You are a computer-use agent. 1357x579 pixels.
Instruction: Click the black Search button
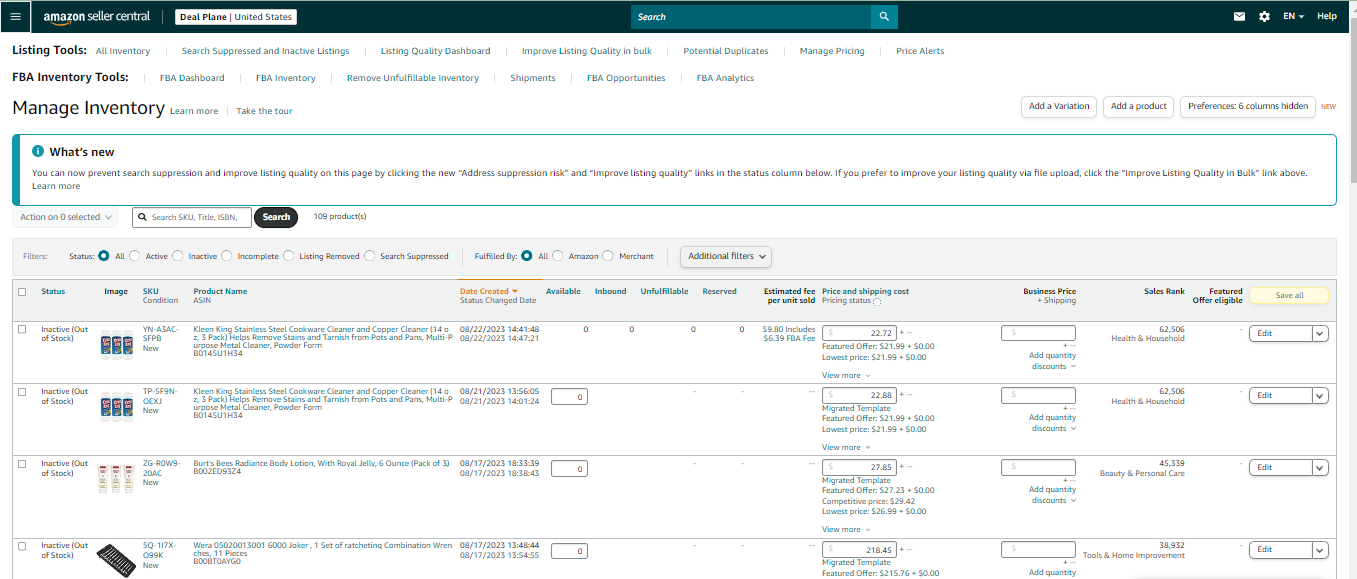click(x=276, y=217)
